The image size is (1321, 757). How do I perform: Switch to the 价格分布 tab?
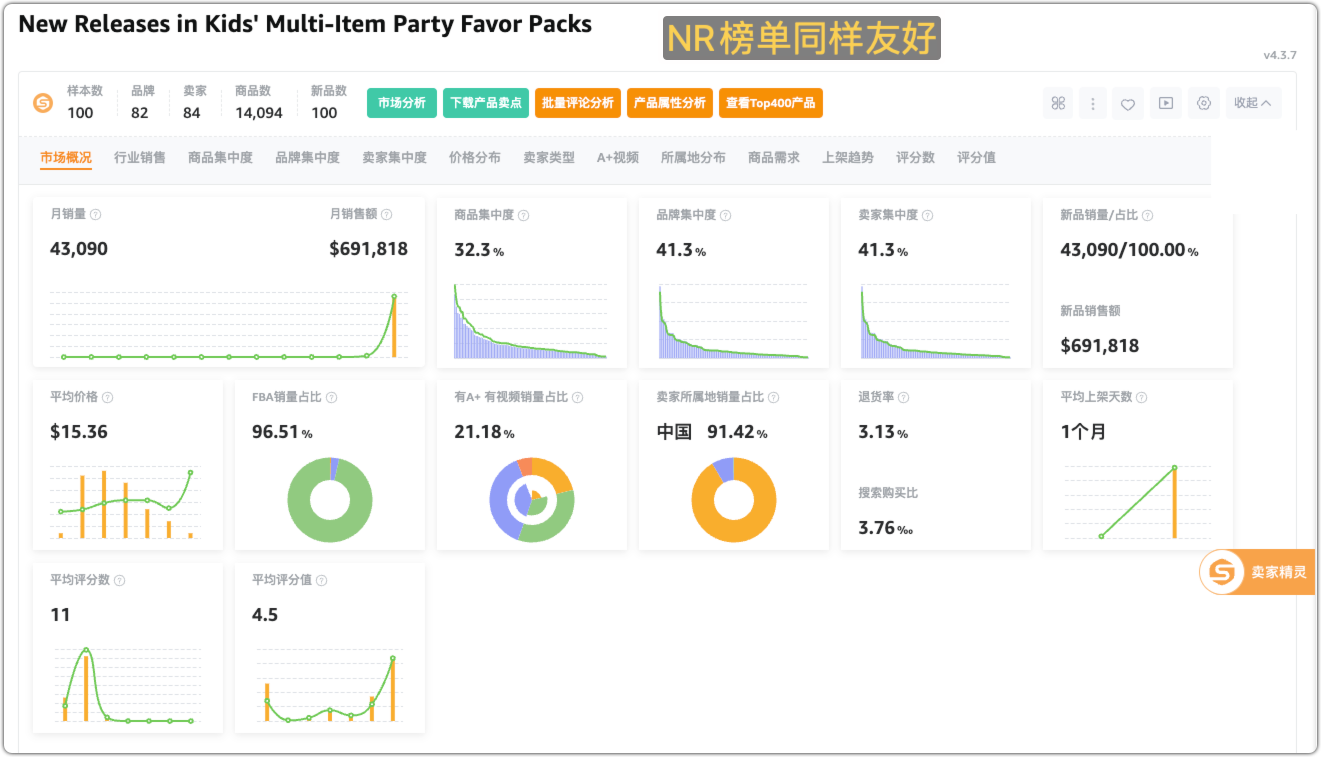(475, 157)
